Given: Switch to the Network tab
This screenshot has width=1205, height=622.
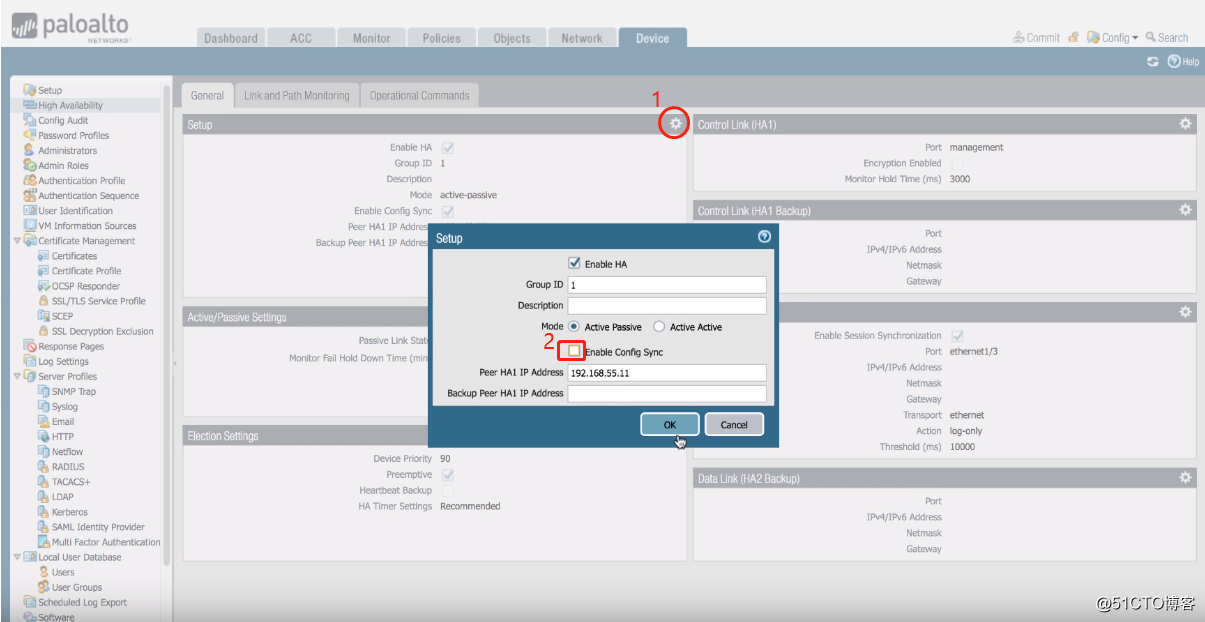Looking at the screenshot, I should (x=582, y=38).
